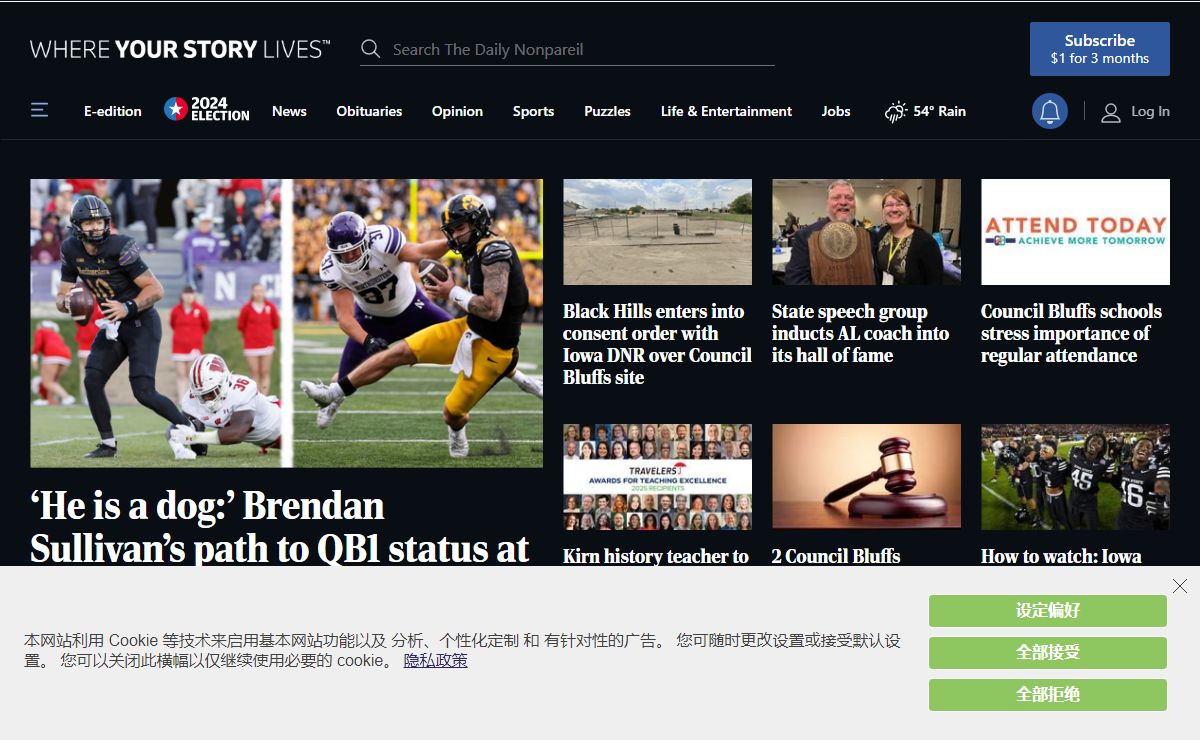
Task: Open the Obituaries section
Action: tap(369, 111)
